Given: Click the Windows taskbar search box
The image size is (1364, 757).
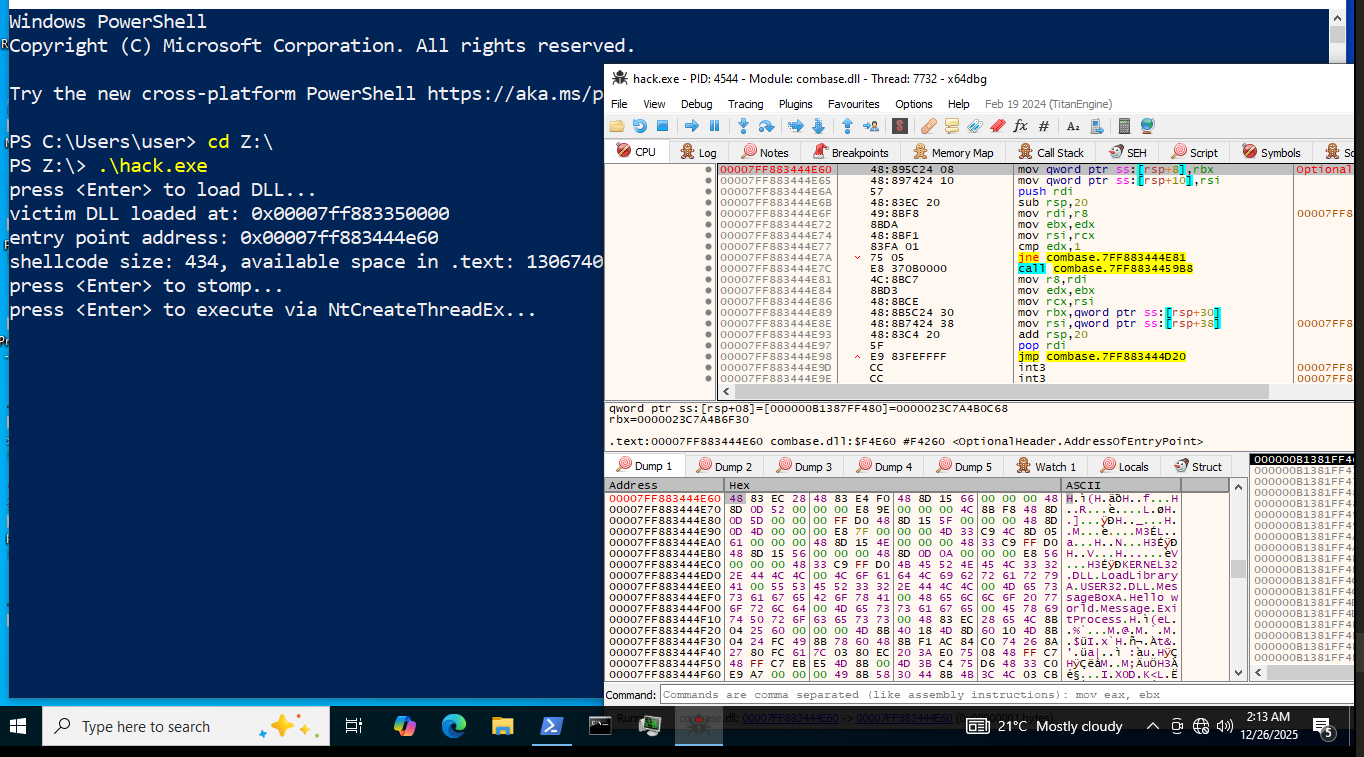Looking at the screenshot, I should 186,727.
